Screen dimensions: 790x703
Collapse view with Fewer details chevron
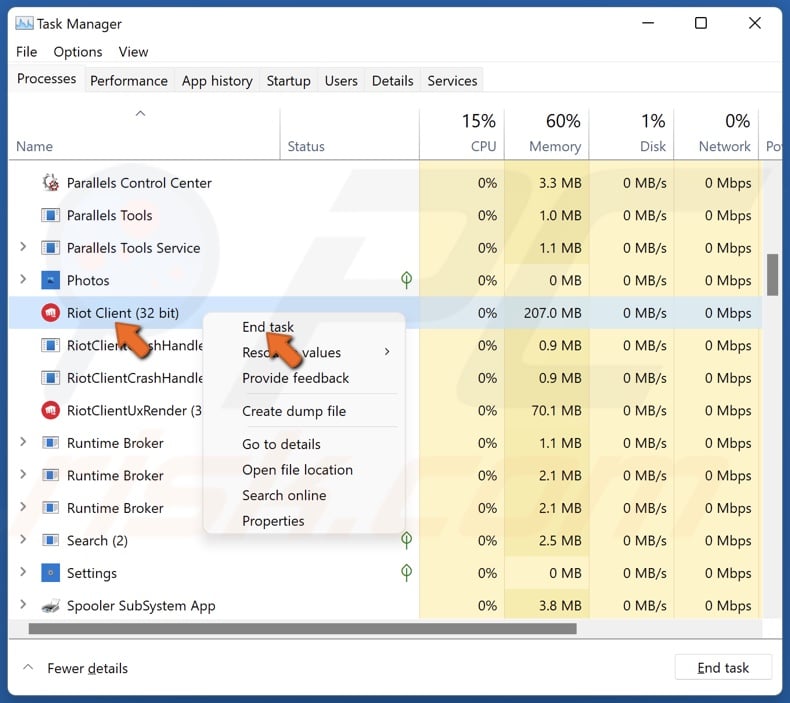pyautogui.click(x=28, y=667)
